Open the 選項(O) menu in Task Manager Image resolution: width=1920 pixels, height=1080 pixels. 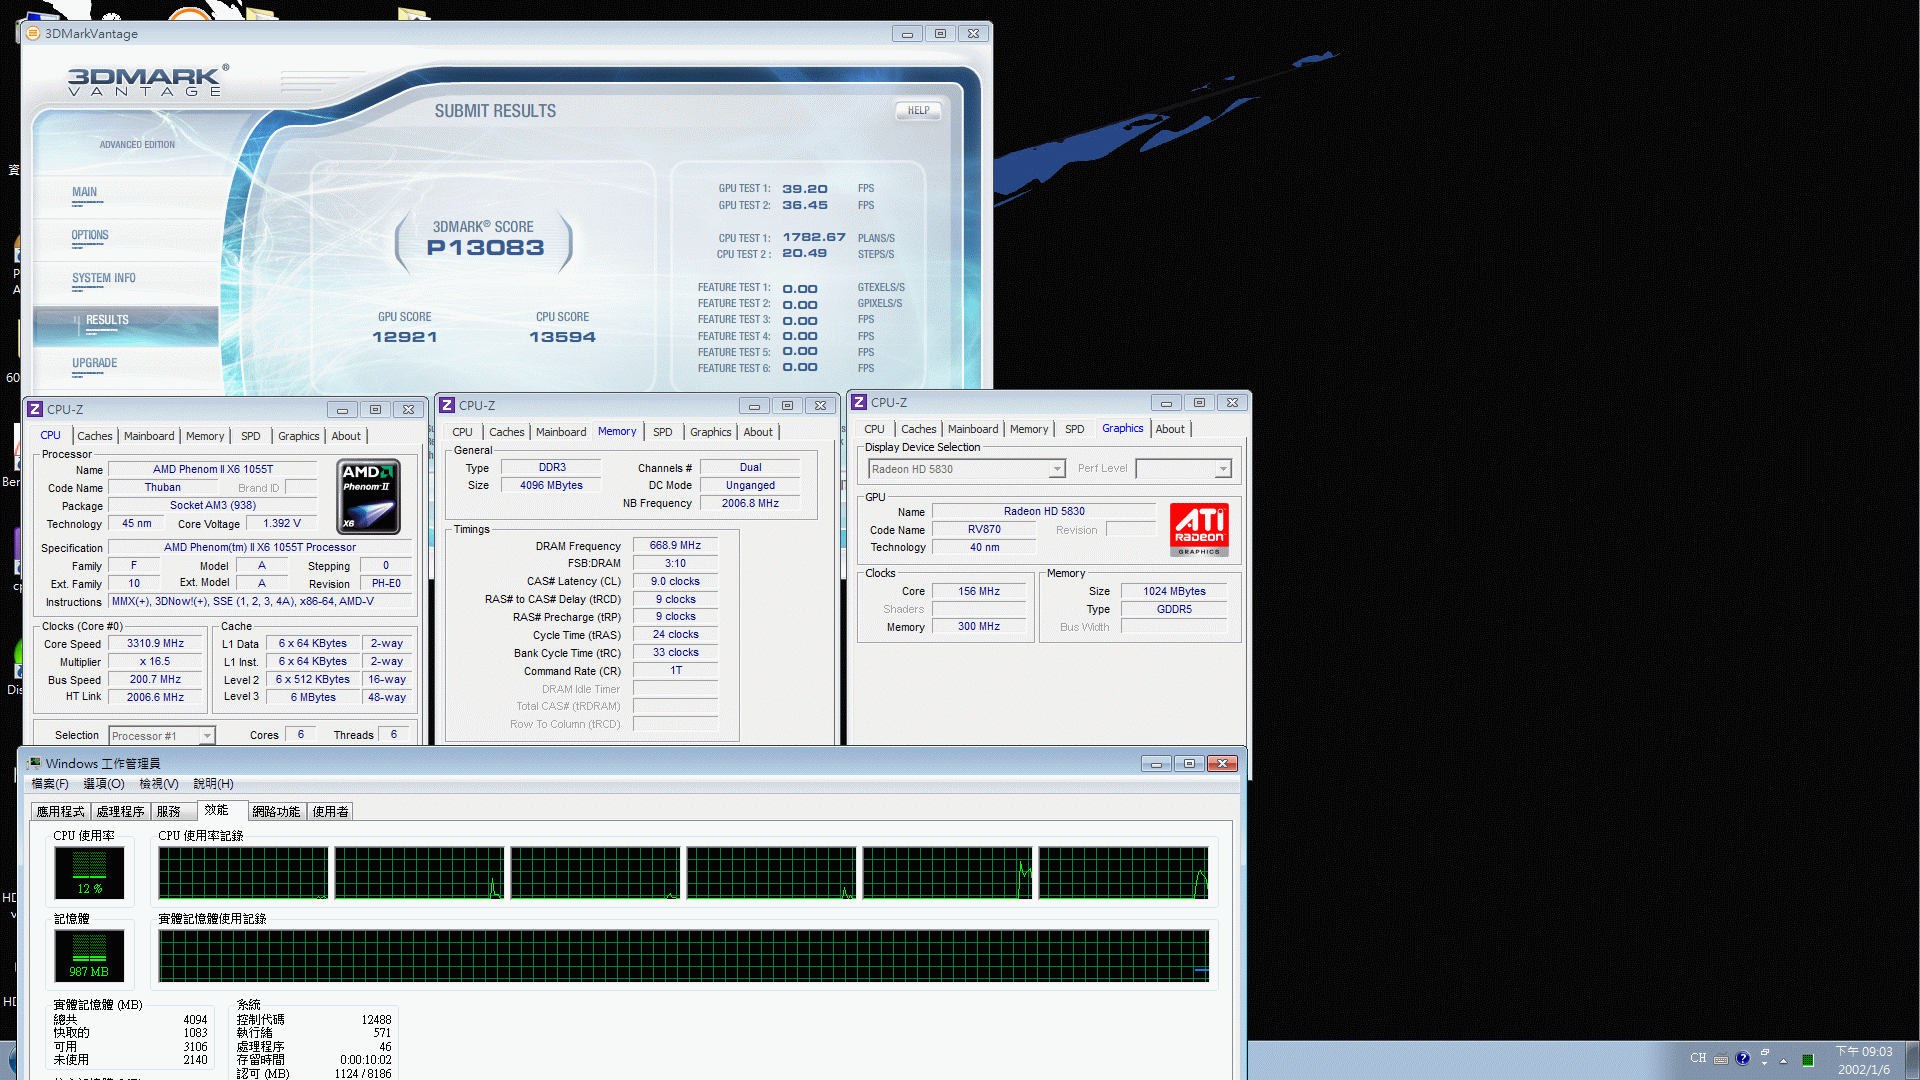(x=104, y=784)
